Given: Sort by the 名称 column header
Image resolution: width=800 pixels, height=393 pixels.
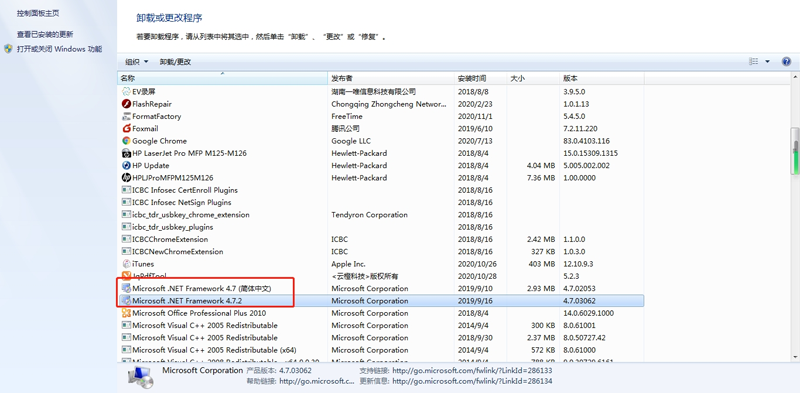Looking at the screenshot, I should tap(222, 79).
